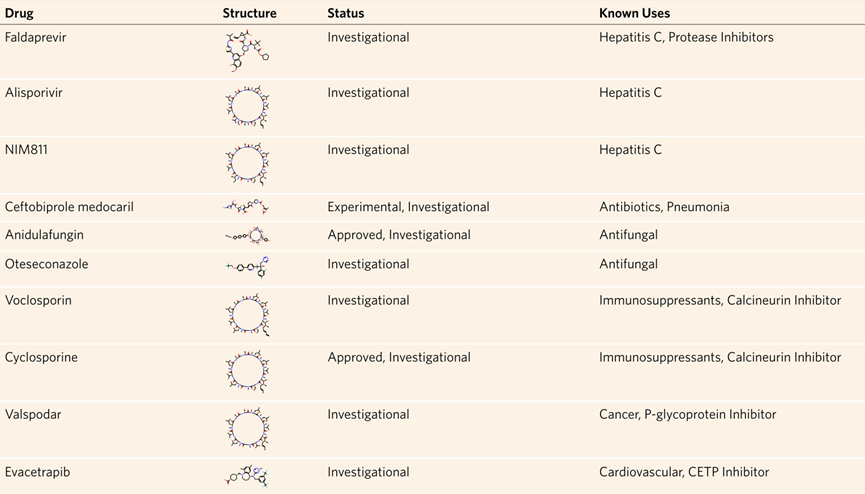Click the Alisporivir ring structure image
Viewport: 865px width, 494px height.
pyautogui.click(x=247, y=107)
